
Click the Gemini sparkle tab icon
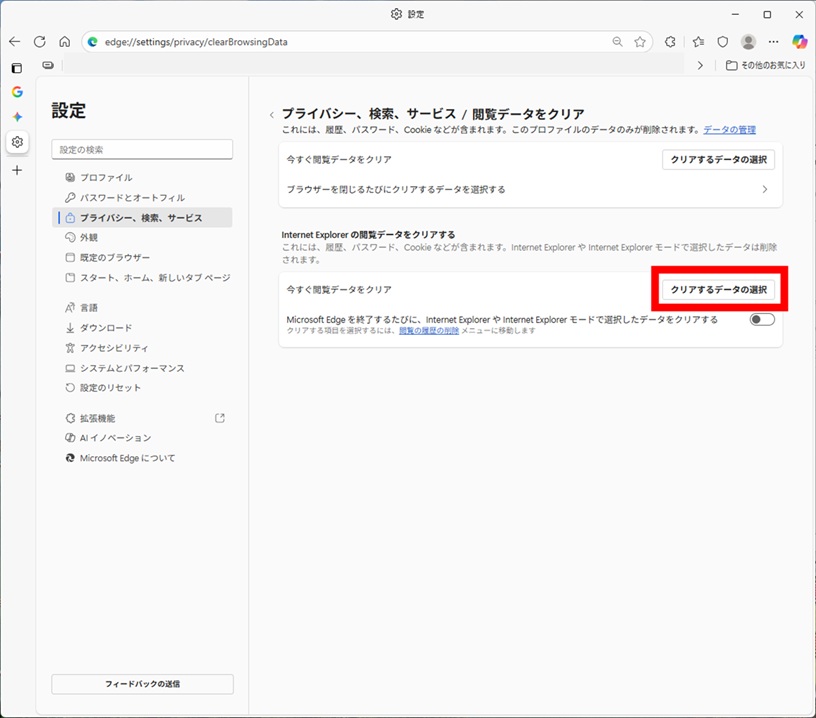pos(17,117)
